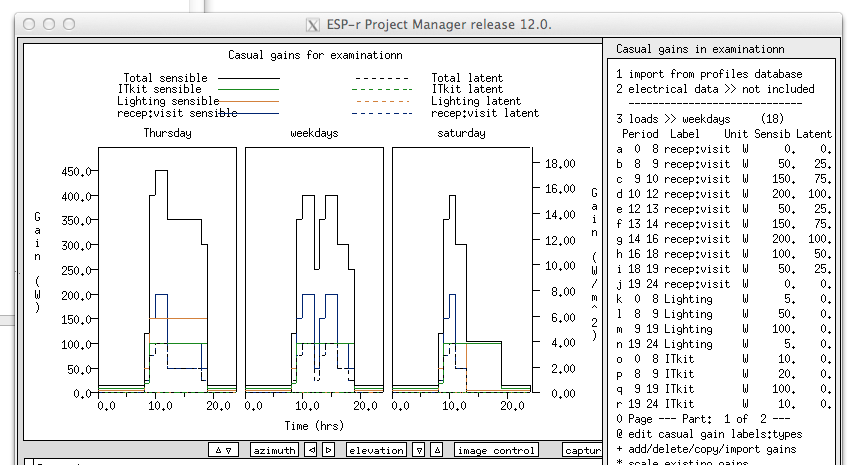Click the capture button

pyautogui.click(x=582, y=451)
